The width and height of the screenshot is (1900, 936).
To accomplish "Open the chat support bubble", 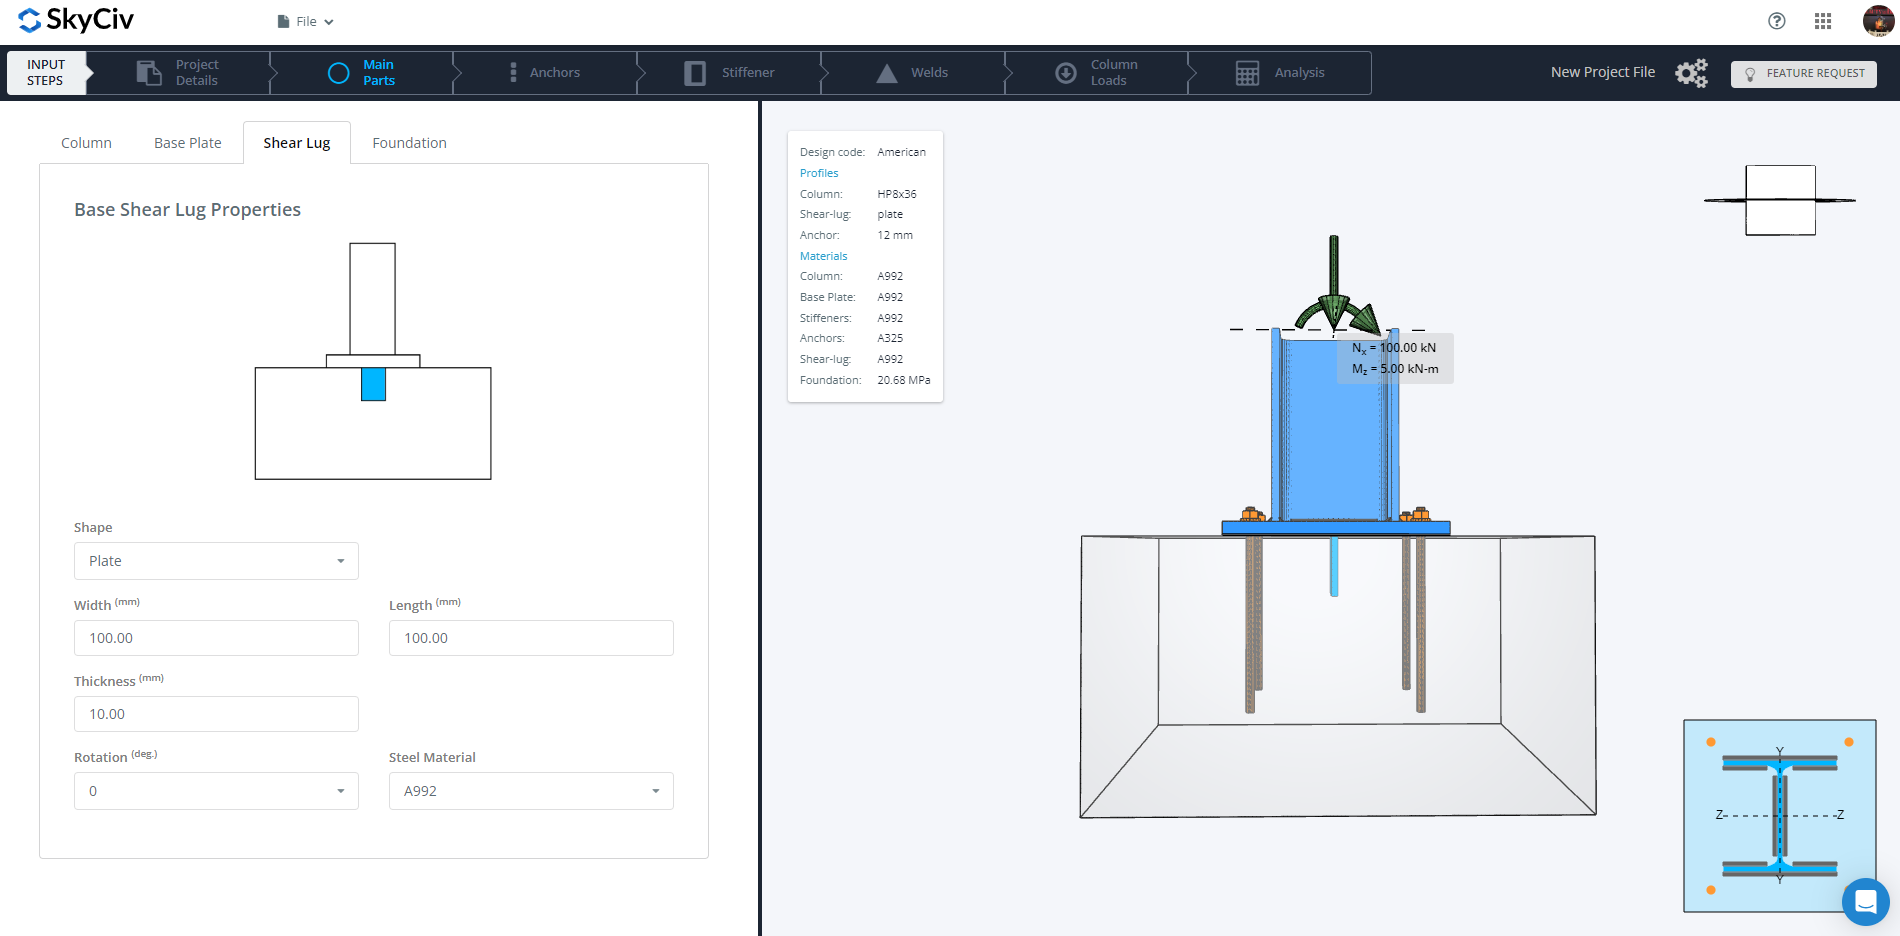I will [x=1865, y=902].
